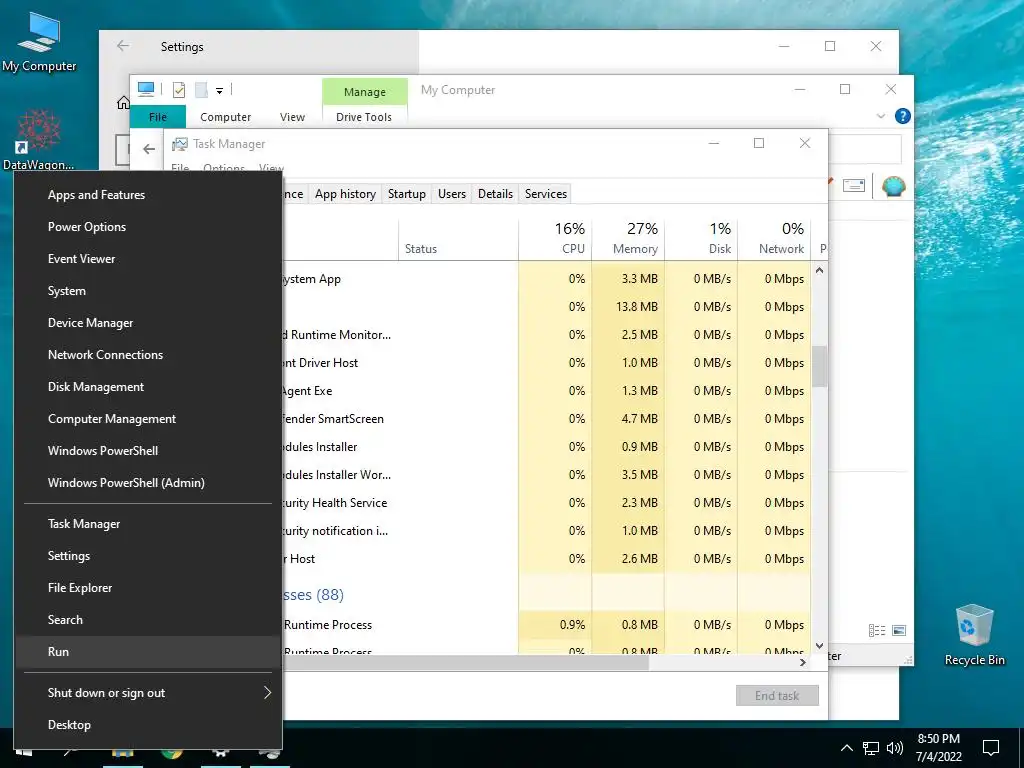Select Task Manager in the context menu

148,524
